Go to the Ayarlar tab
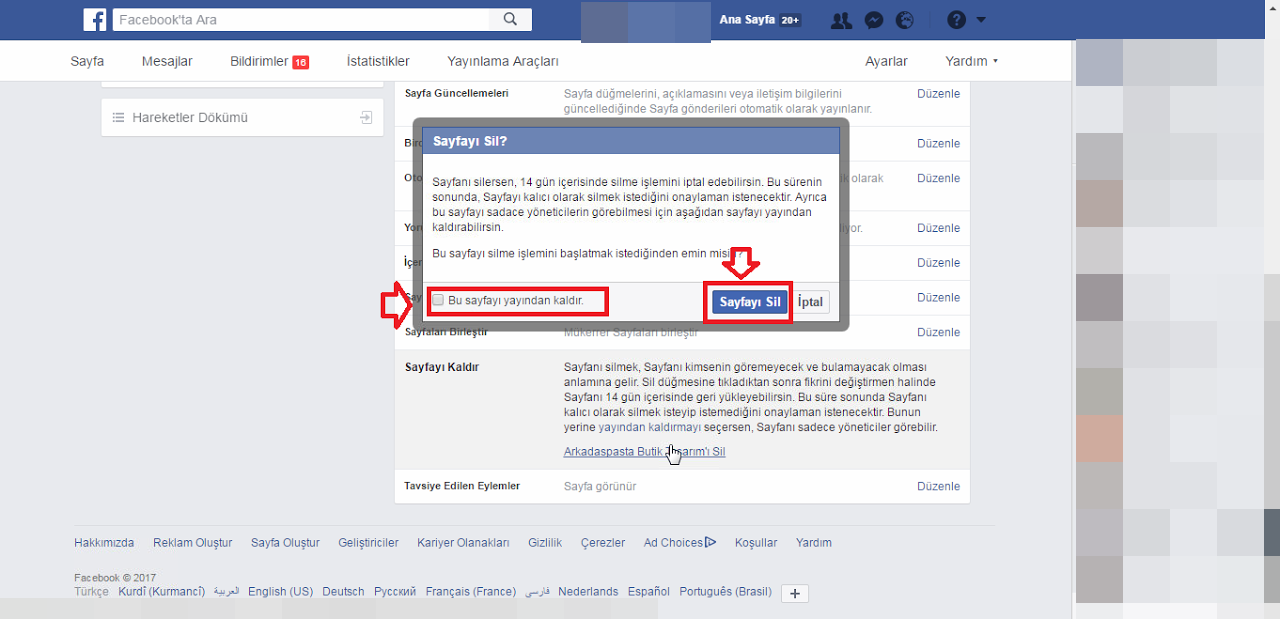The height and width of the screenshot is (619, 1280). tap(886, 61)
